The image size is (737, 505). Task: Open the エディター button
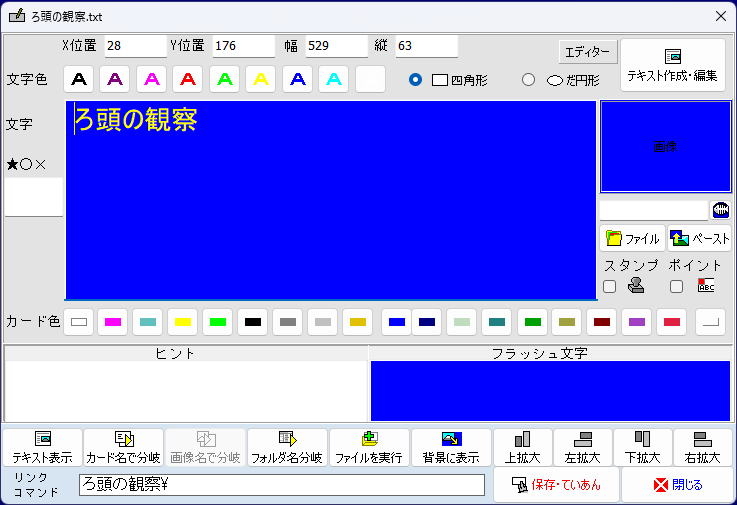pos(588,52)
